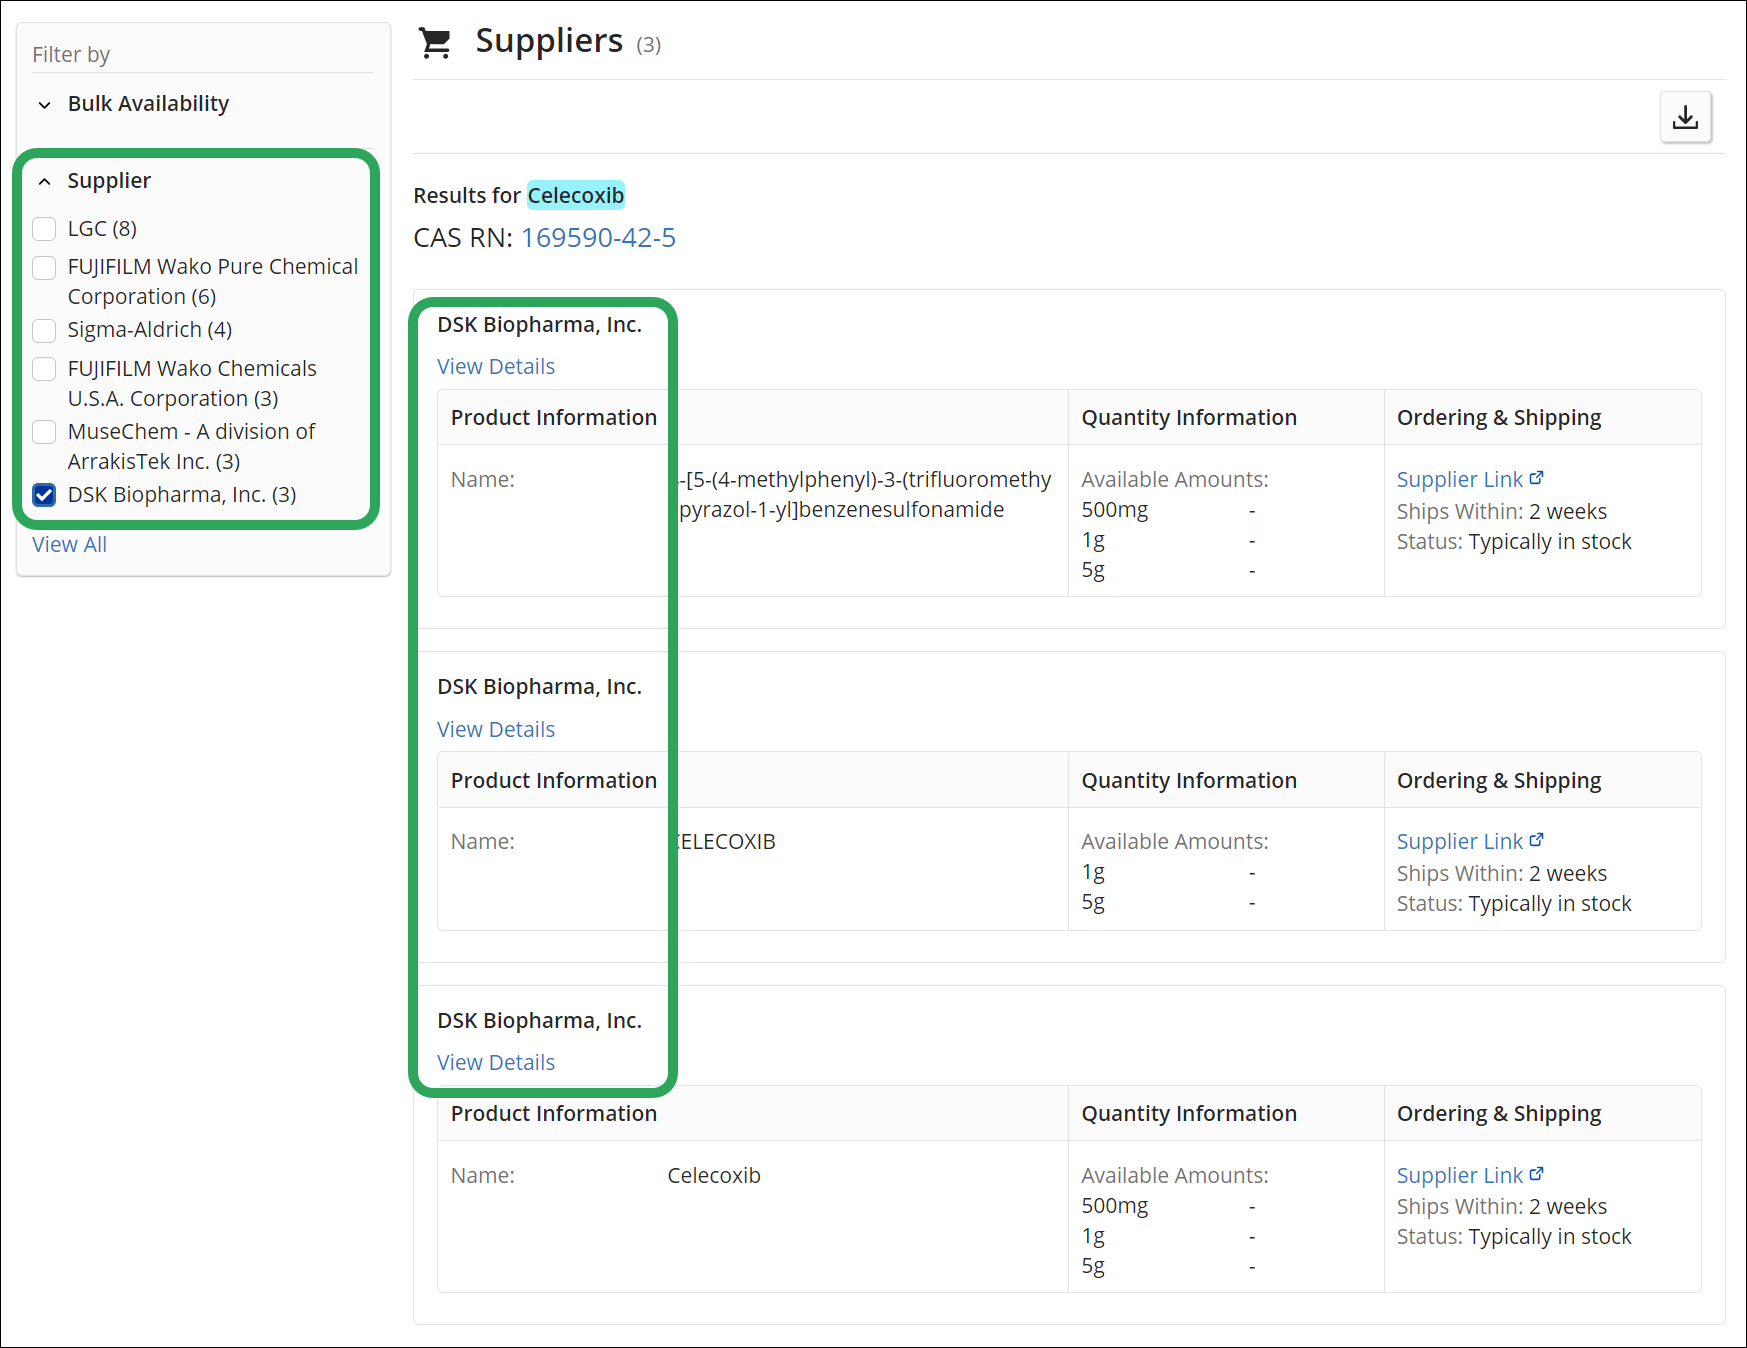Viewport: 1747px width, 1348px height.
Task: Expand the Bulk Availability filter section
Action: pos(44,104)
